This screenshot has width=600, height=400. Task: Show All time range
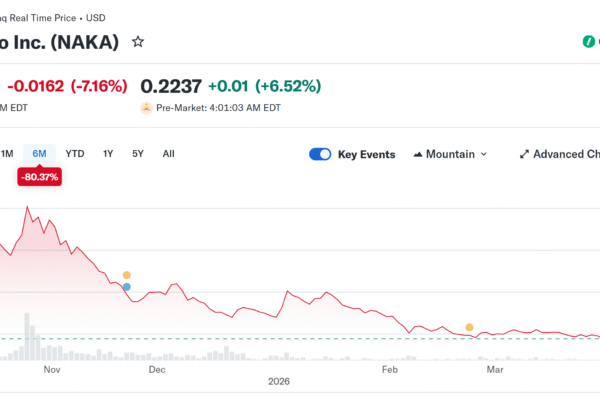(168, 154)
